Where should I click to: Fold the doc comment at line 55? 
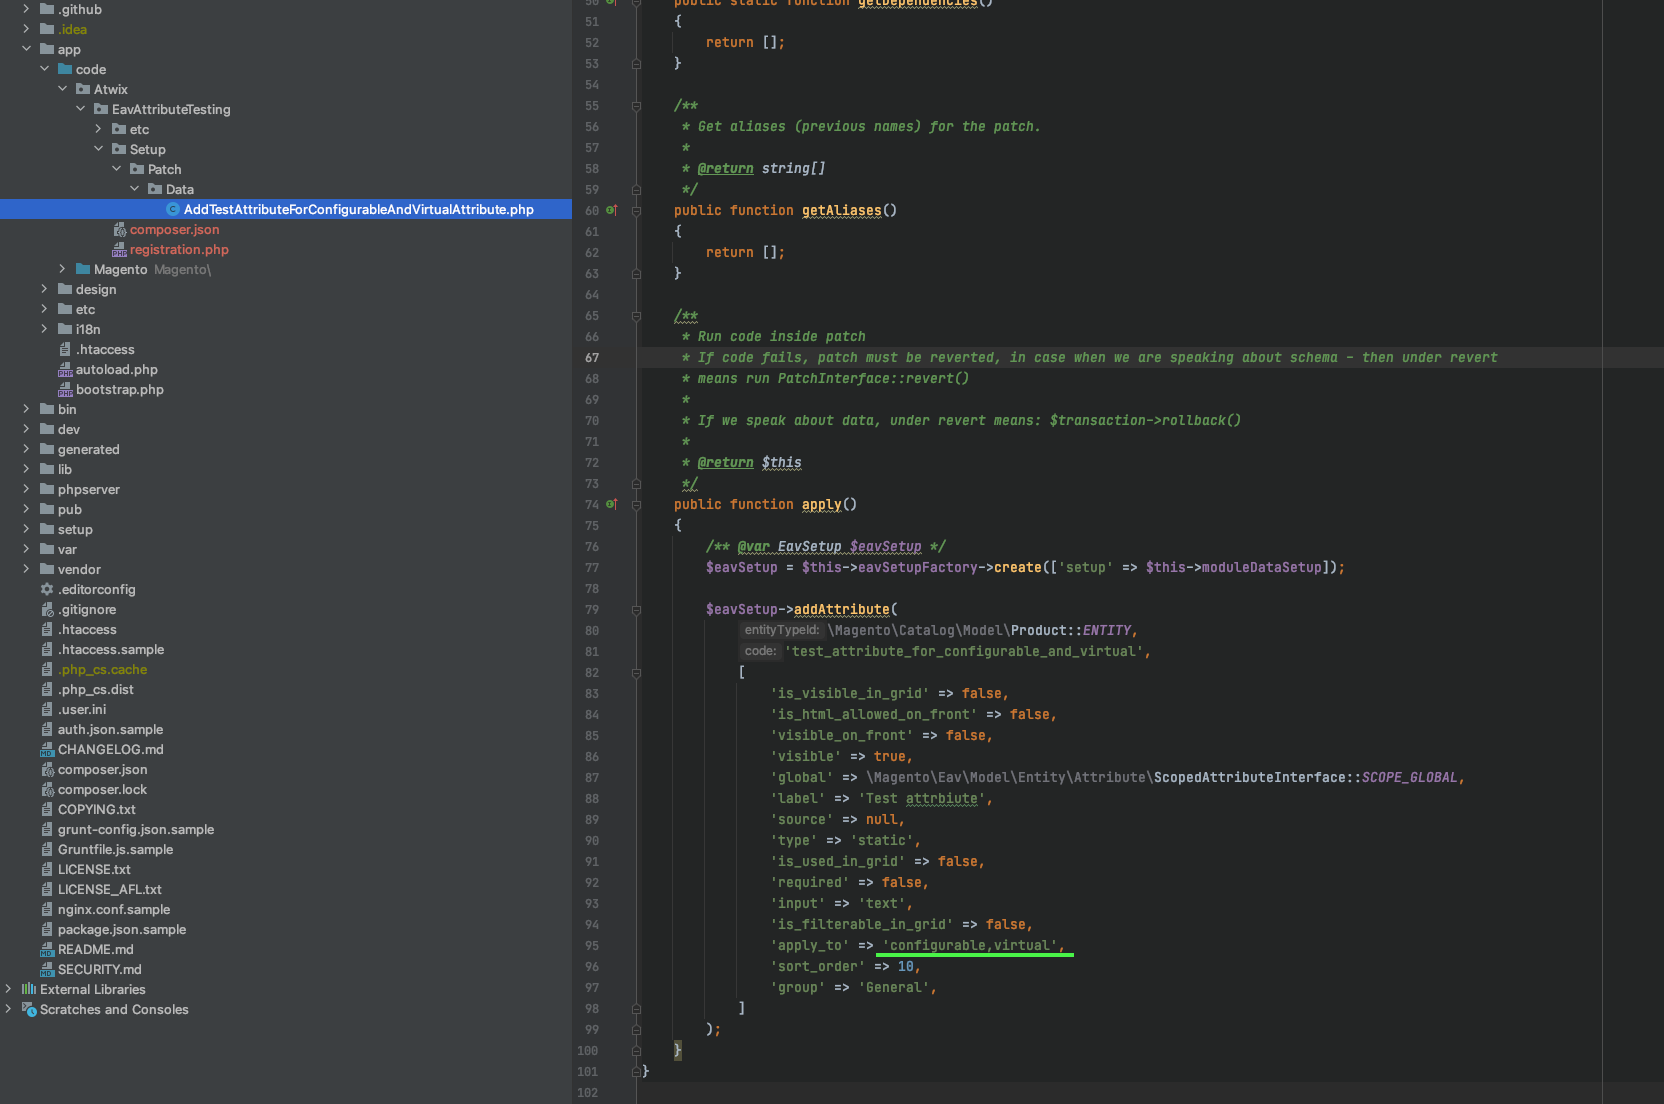[x=636, y=106]
